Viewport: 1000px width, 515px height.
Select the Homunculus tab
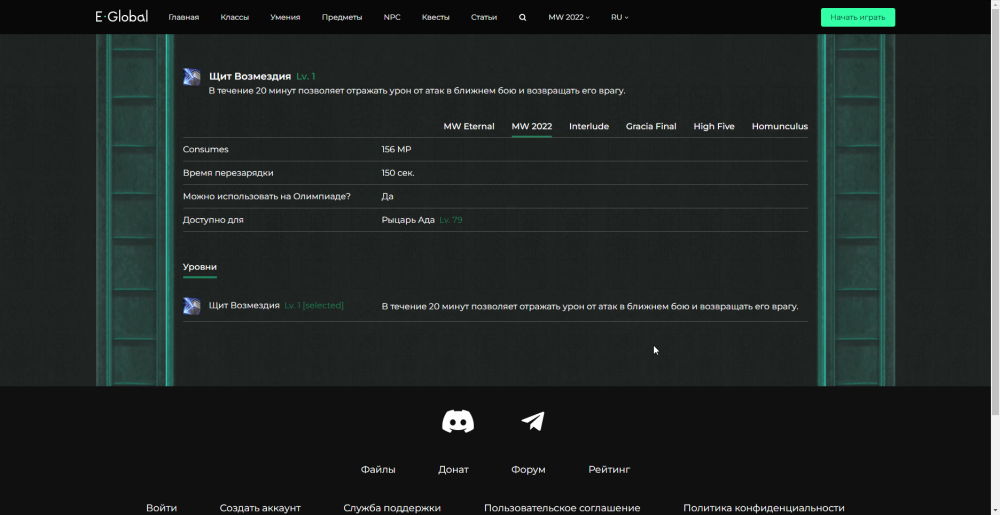coord(780,127)
